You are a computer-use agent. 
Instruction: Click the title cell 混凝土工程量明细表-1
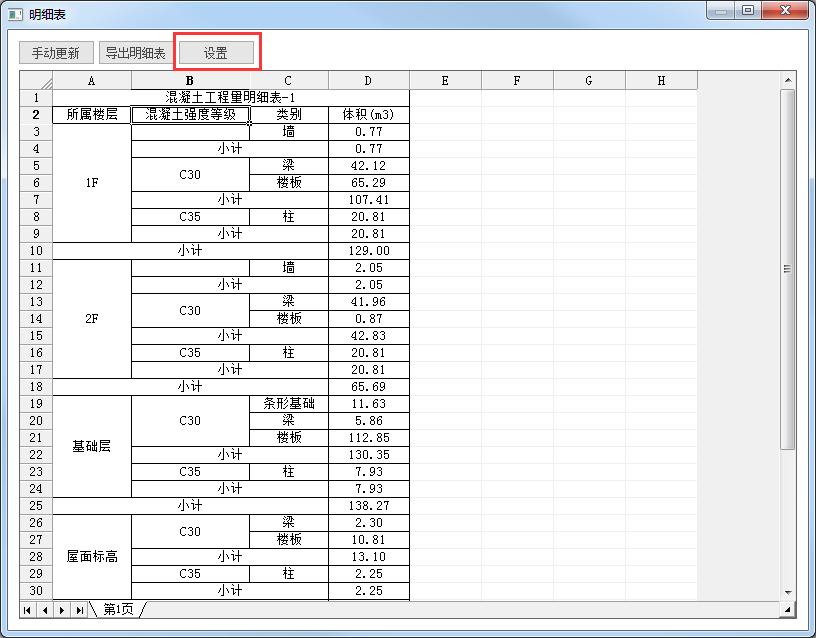[231, 98]
